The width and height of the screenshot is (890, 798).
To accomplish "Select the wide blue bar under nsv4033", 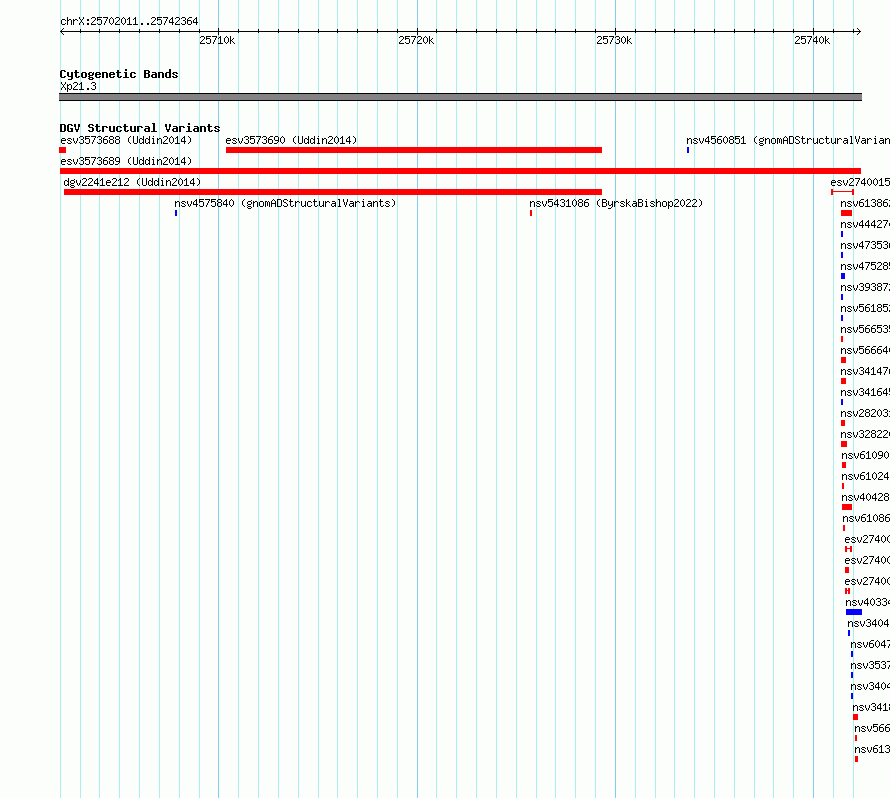I will 854,612.
